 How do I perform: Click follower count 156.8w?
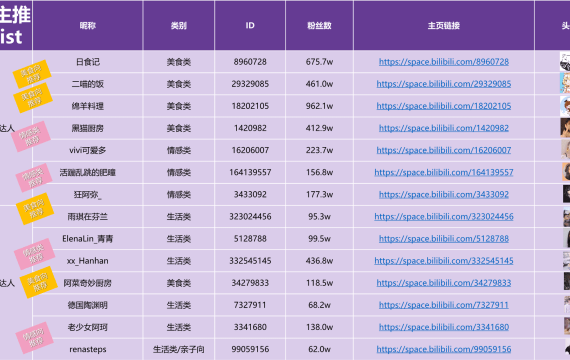[x=319, y=172]
